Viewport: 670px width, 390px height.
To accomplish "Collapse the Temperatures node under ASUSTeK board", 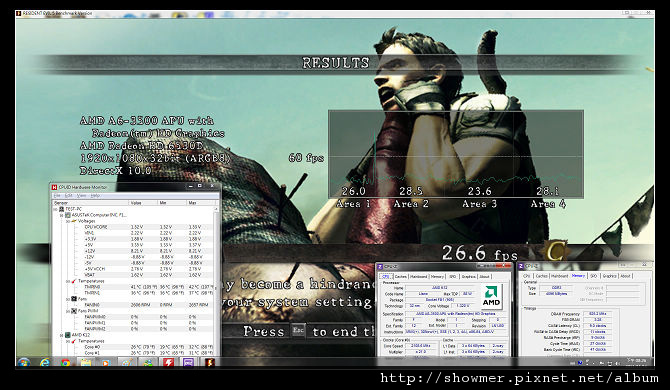I will click(68, 281).
